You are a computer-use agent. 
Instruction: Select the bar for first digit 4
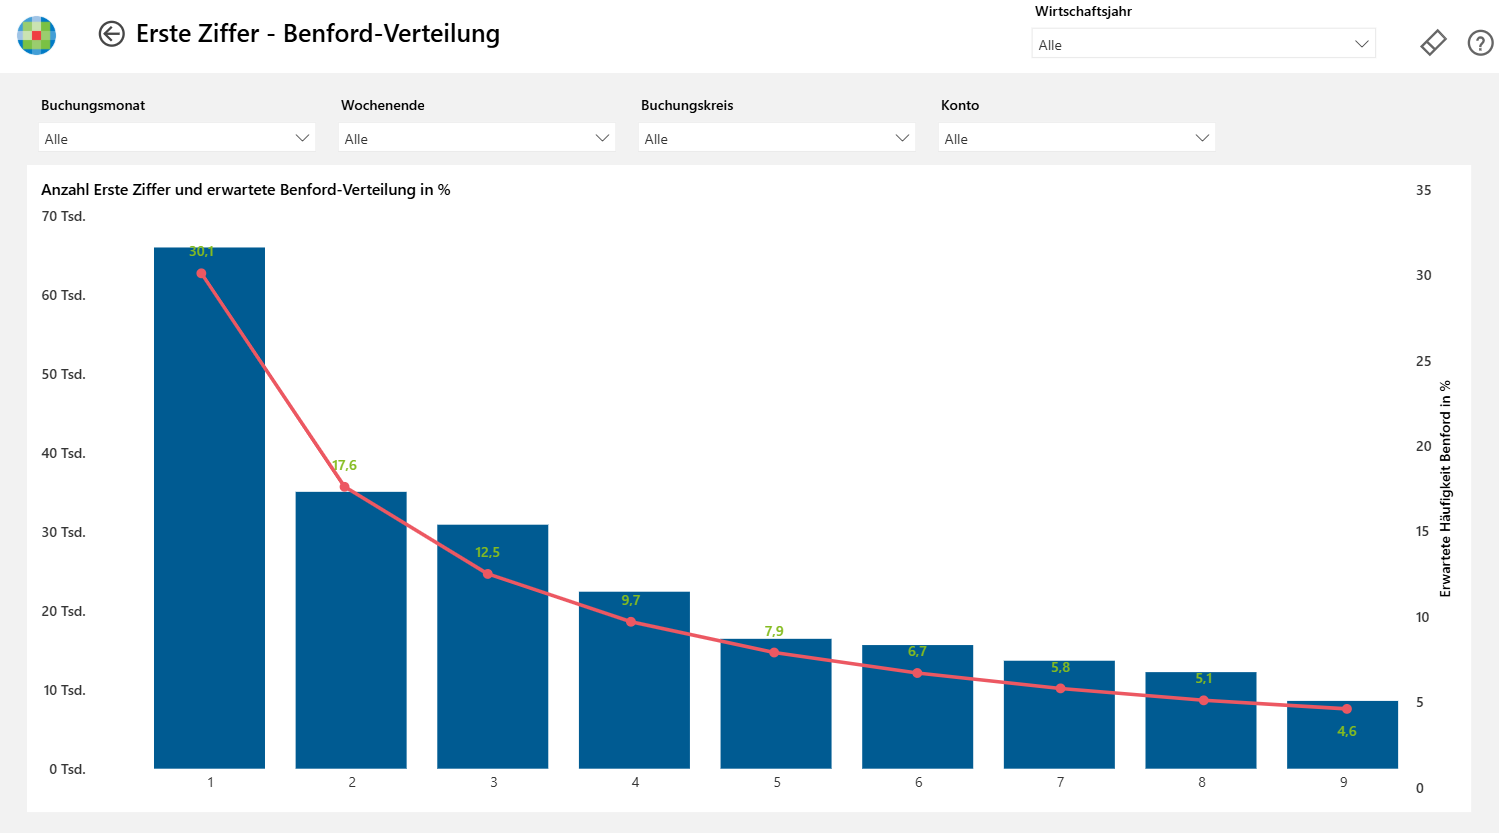[x=634, y=680]
